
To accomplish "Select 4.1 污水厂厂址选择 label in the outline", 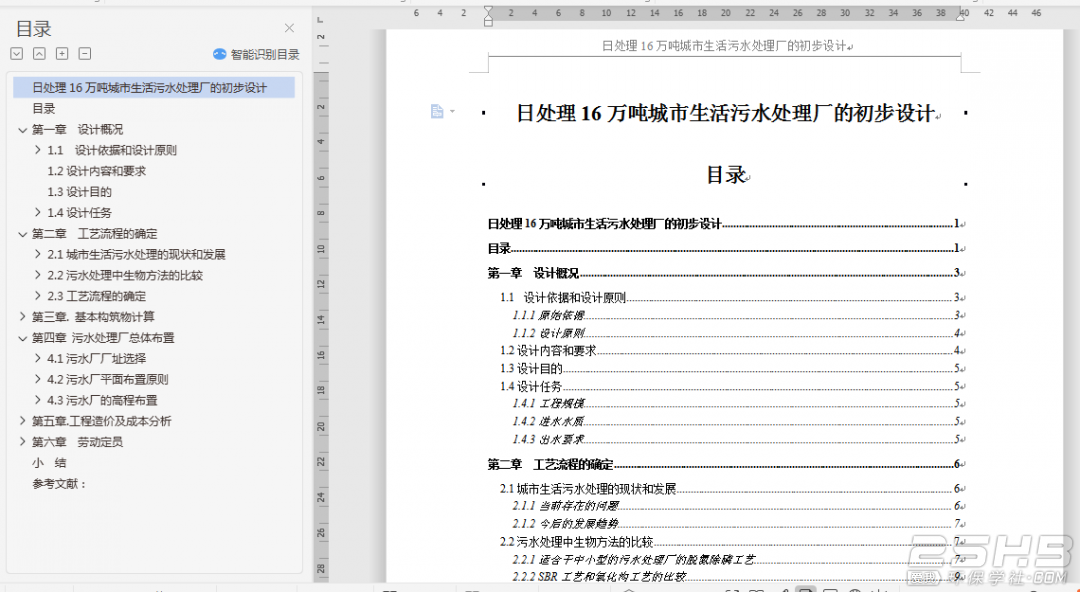I will [96, 358].
